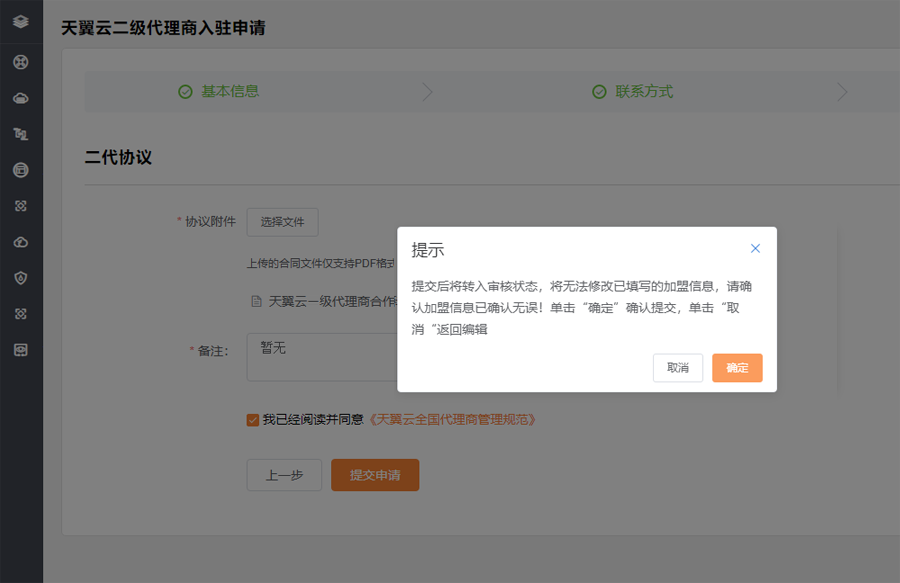Screen dimensions: 900x583
Task: Open the shield icon in the sidebar
Action: click(x=21, y=278)
